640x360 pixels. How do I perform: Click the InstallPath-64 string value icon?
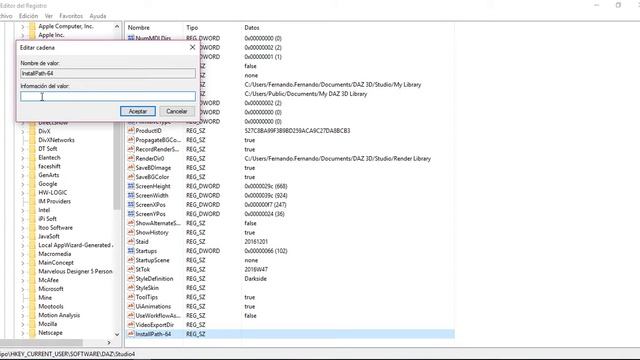point(131,334)
